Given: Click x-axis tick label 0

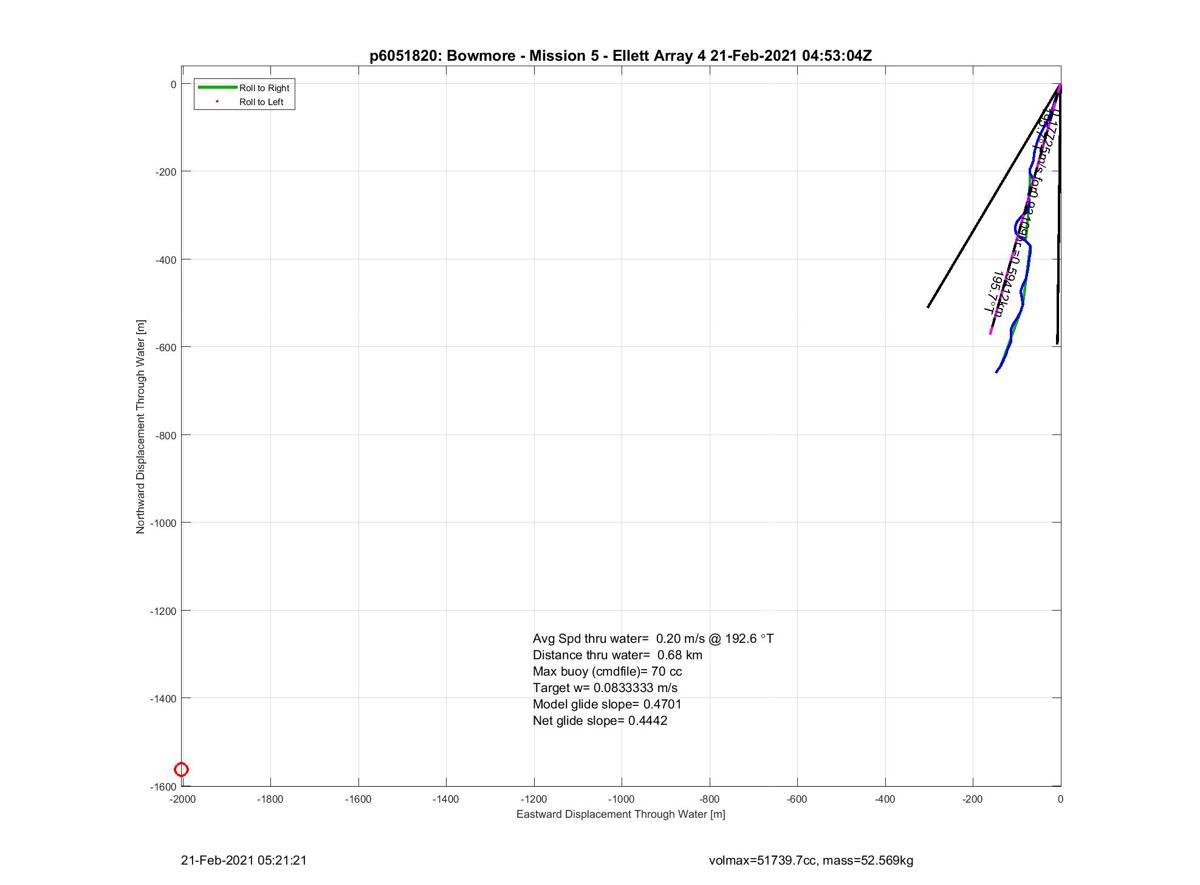Looking at the screenshot, I should 1060,799.
